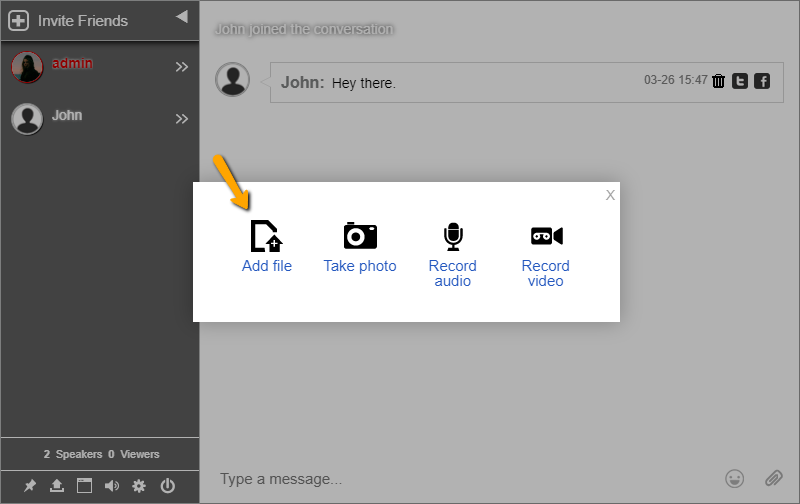This screenshot has height=504, width=800.
Task: Open the emoji smiley picker
Action: (735, 479)
